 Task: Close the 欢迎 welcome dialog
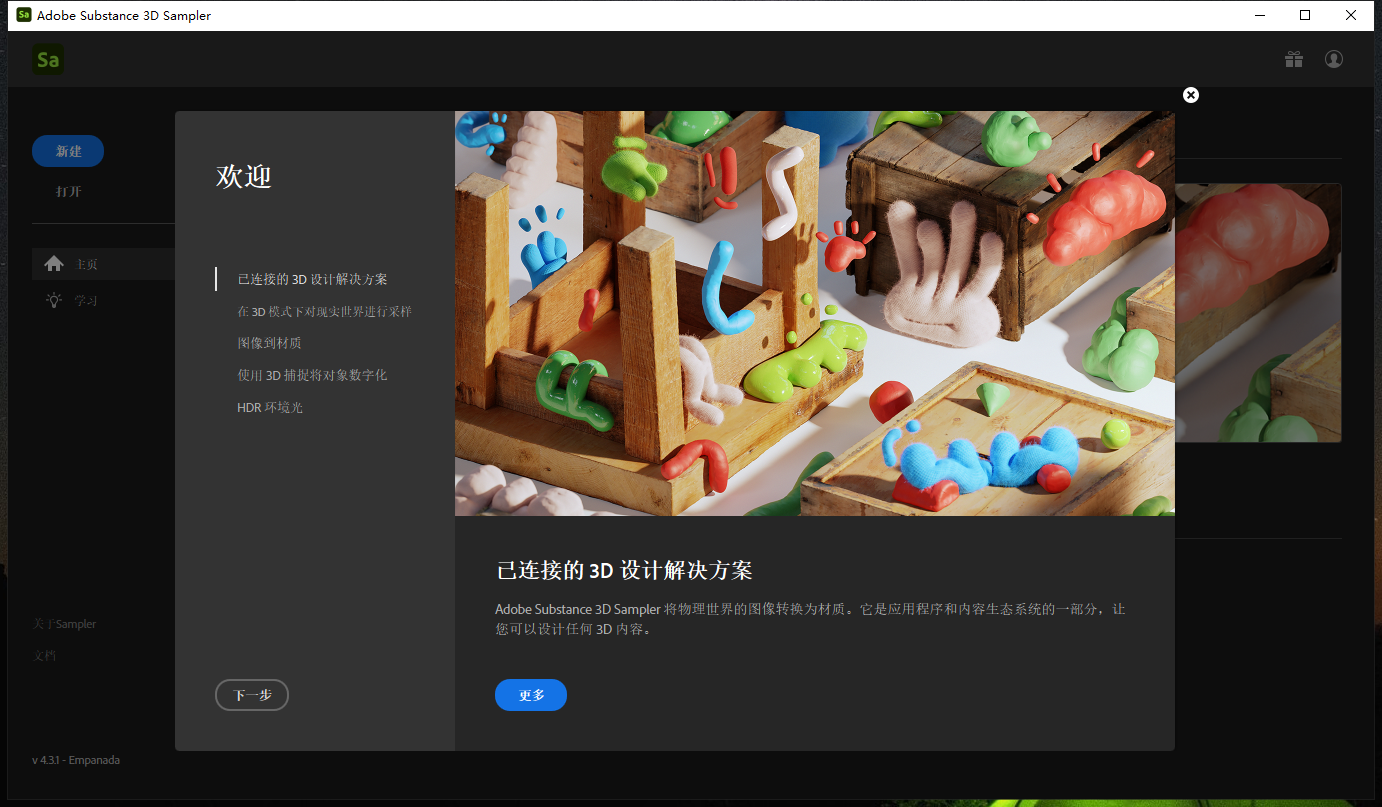point(1190,95)
